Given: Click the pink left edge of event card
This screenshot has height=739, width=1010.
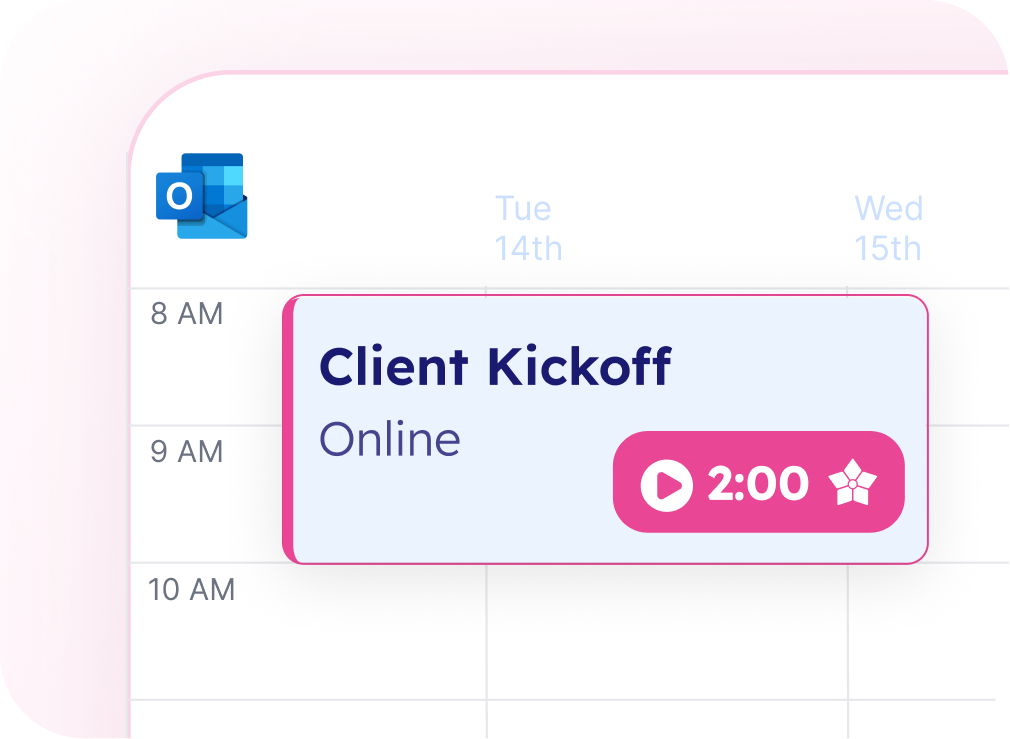Looking at the screenshot, I should coord(288,430).
